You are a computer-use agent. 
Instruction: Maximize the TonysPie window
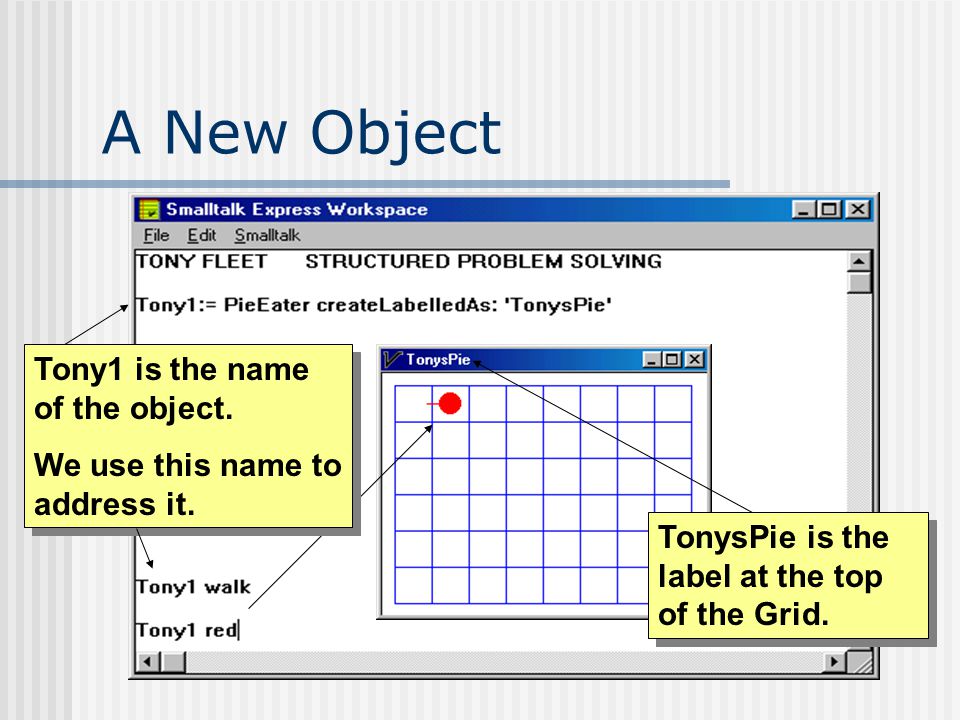(x=672, y=359)
